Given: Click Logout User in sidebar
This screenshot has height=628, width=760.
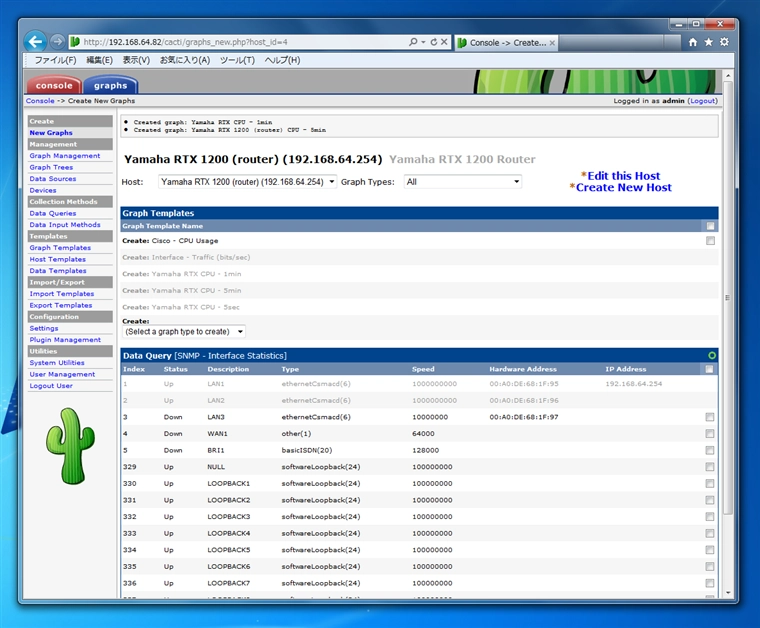Looking at the screenshot, I should click(51, 386).
